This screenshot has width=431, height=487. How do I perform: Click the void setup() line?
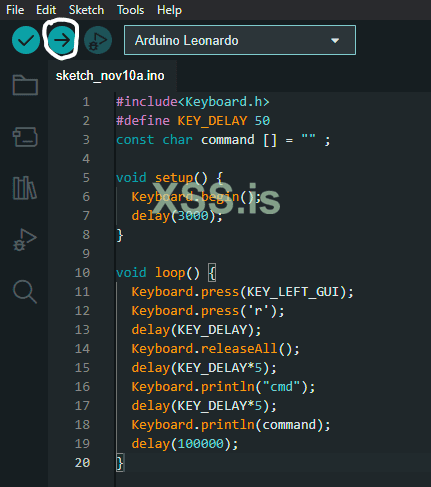point(169,178)
